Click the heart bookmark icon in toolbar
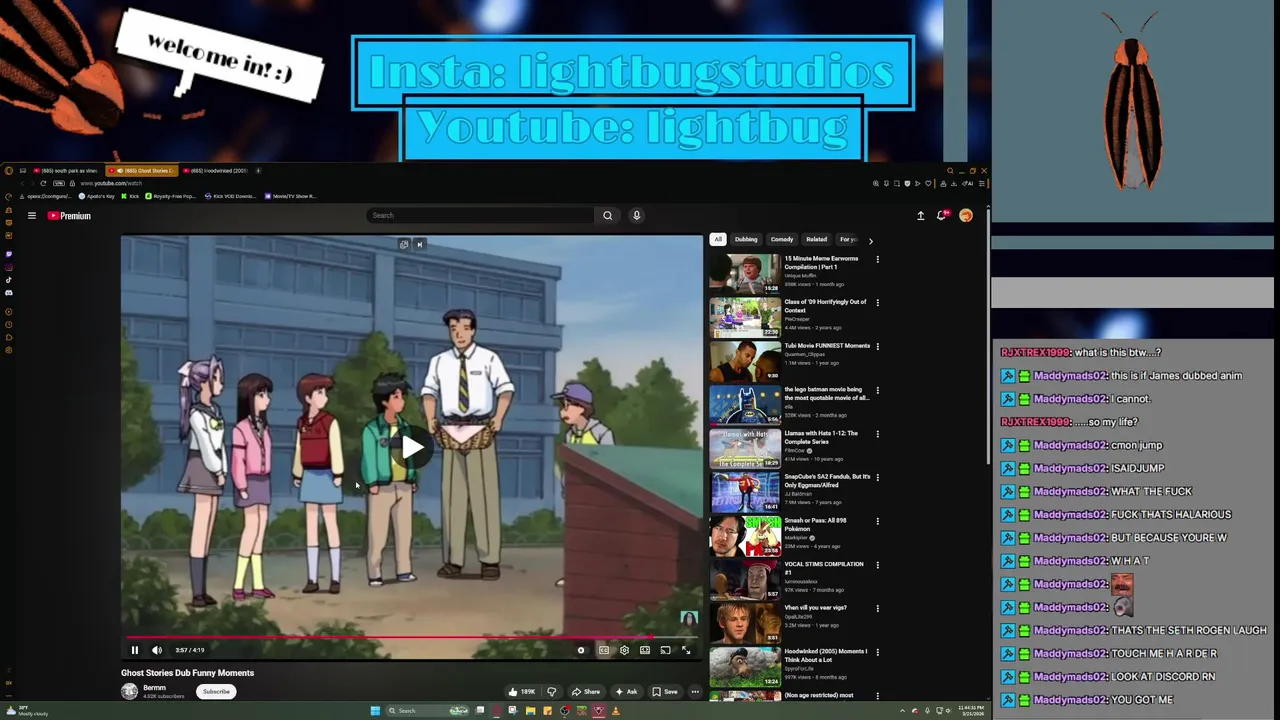The image size is (1280, 720). (929, 183)
